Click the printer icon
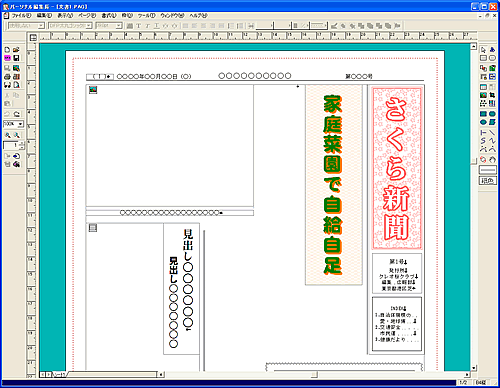Image resolution: width=500 pixels, height=388 pixels. [x=7, y=77]
